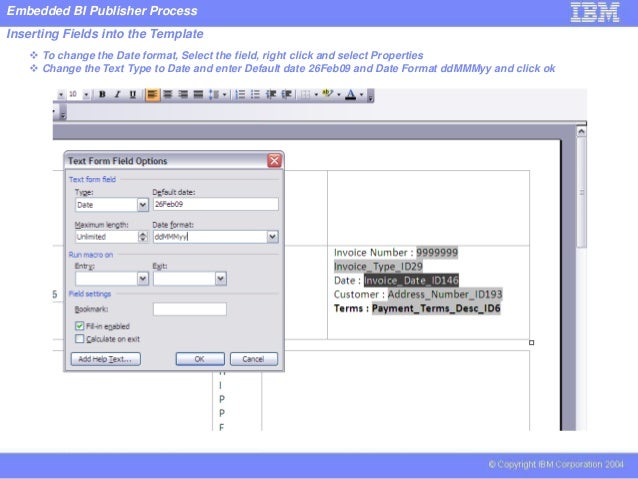
Task: Apply Justify paragraph alignment
Action: click(x=198, y=94)
